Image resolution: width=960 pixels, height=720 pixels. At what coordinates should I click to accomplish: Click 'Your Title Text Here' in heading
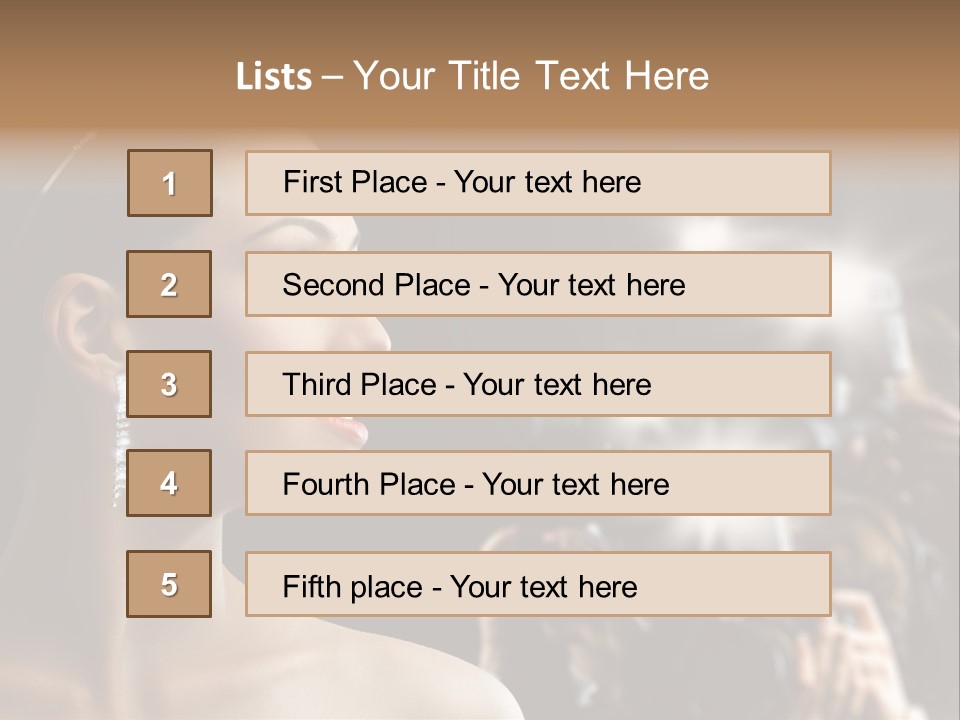point(531,76)
